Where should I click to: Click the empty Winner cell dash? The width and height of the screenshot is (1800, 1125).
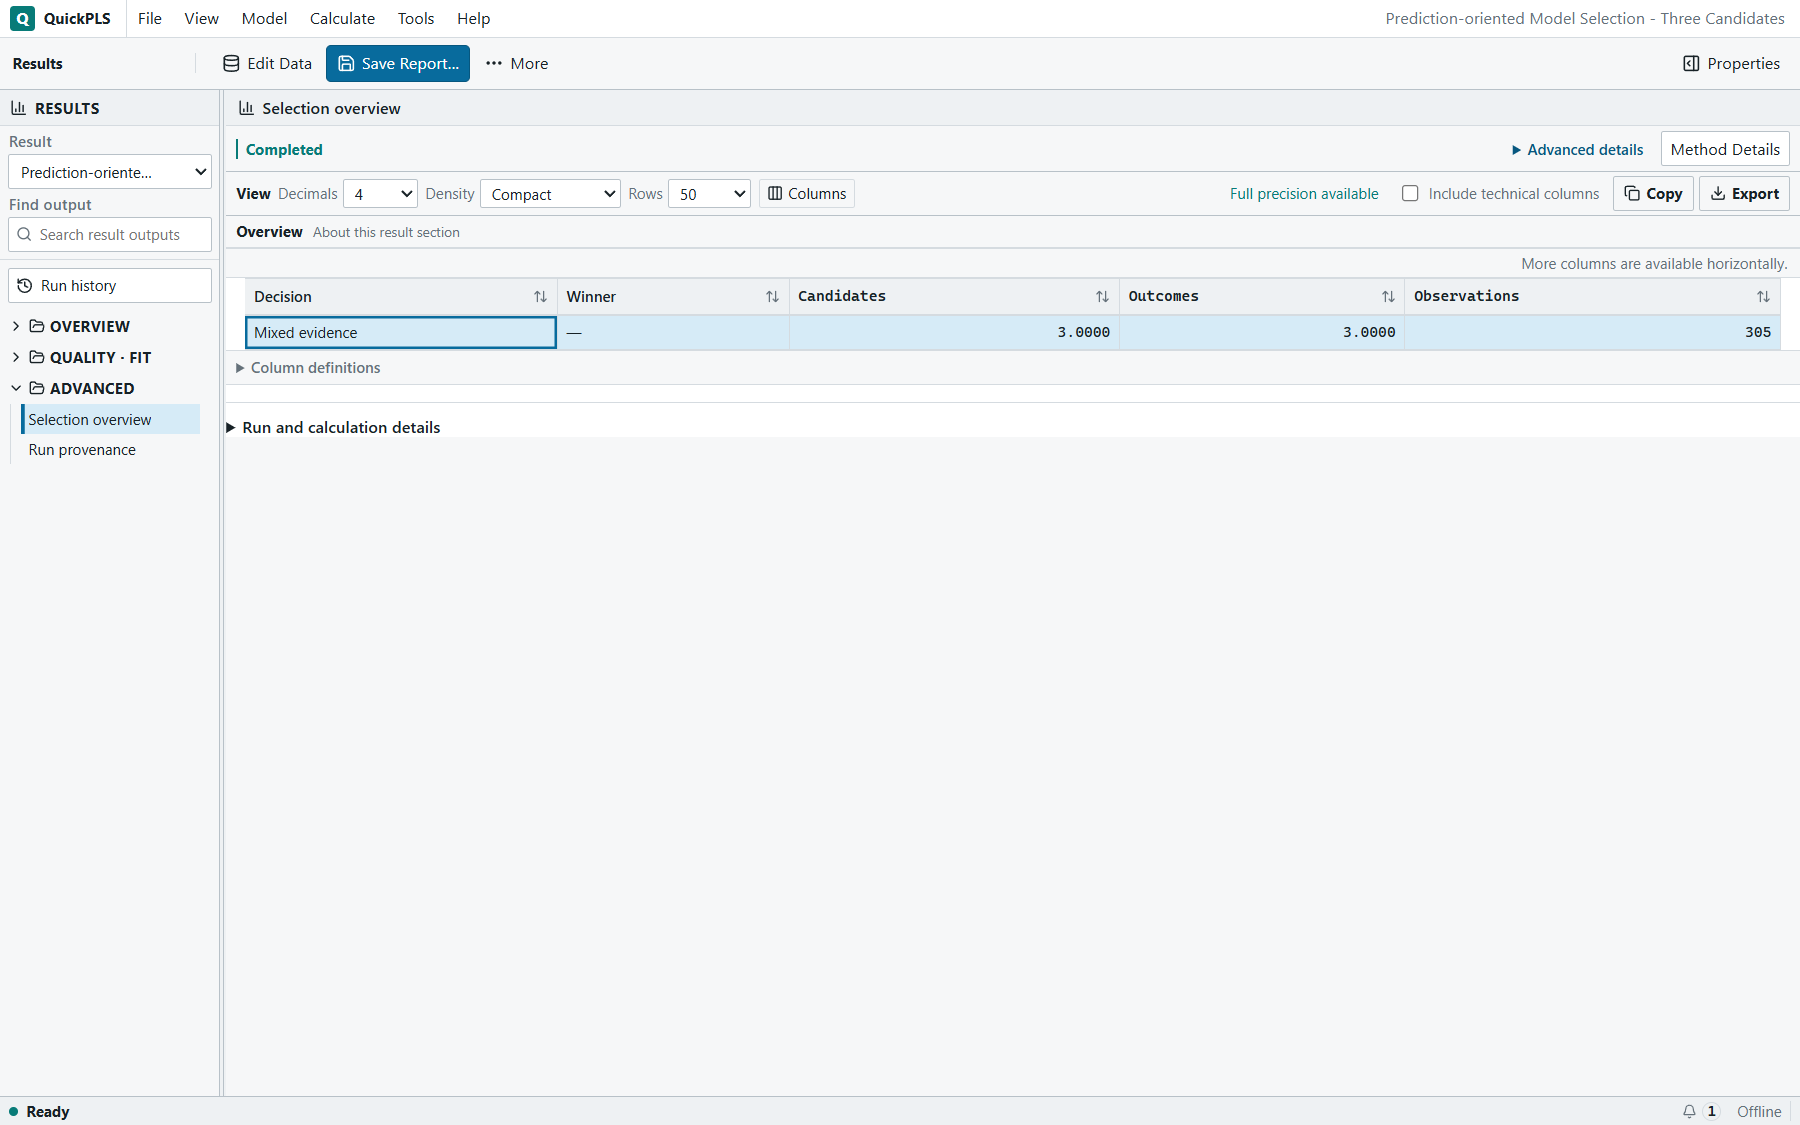coord(574,332)
